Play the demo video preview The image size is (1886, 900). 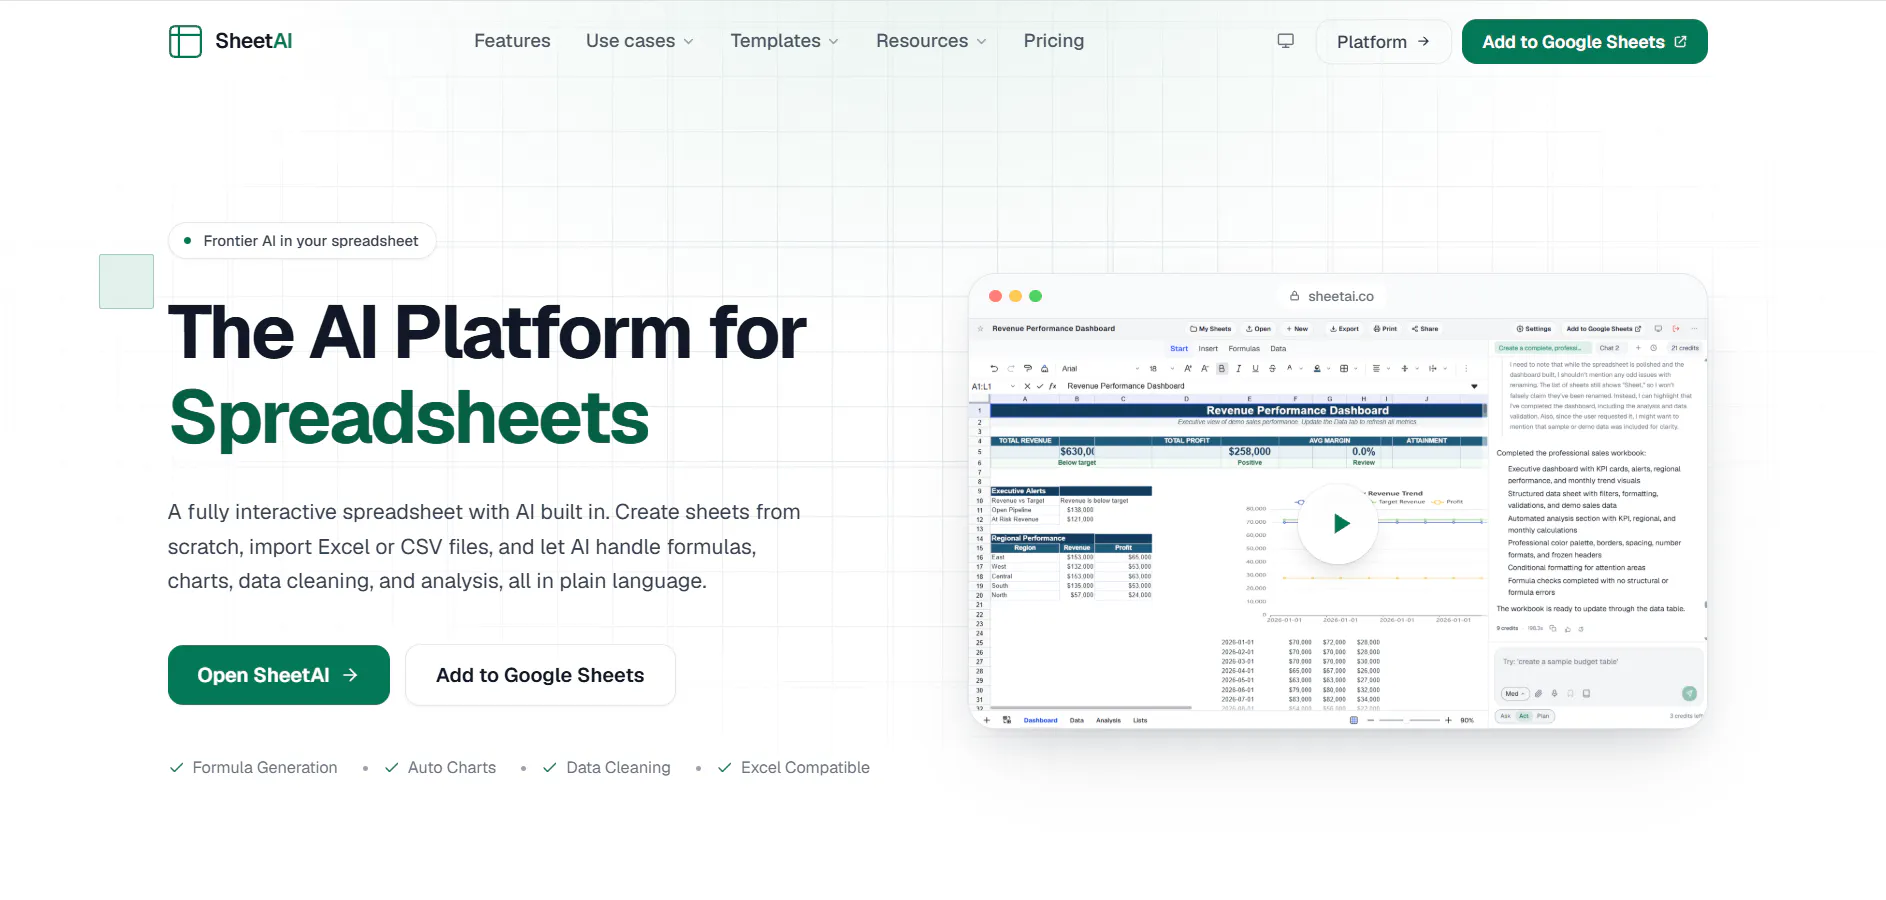coord(1338,523)
